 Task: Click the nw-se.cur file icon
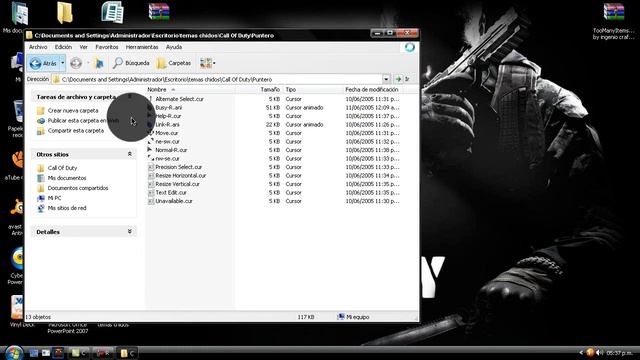tap(151, 159)
